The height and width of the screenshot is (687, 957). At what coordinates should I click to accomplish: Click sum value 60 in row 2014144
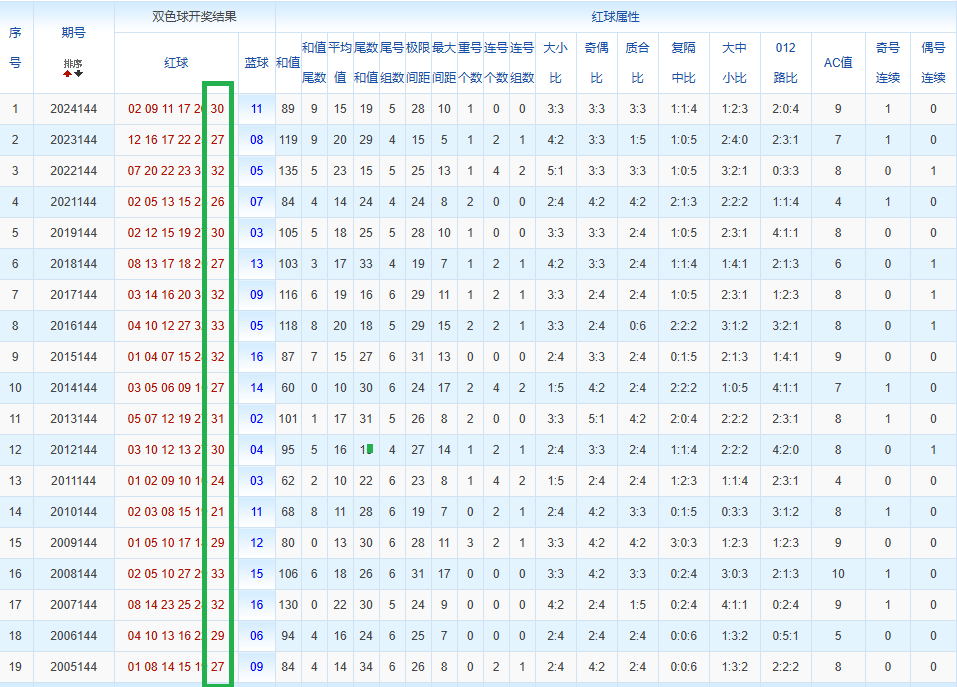pyautogui.click(x=288, y=388)
